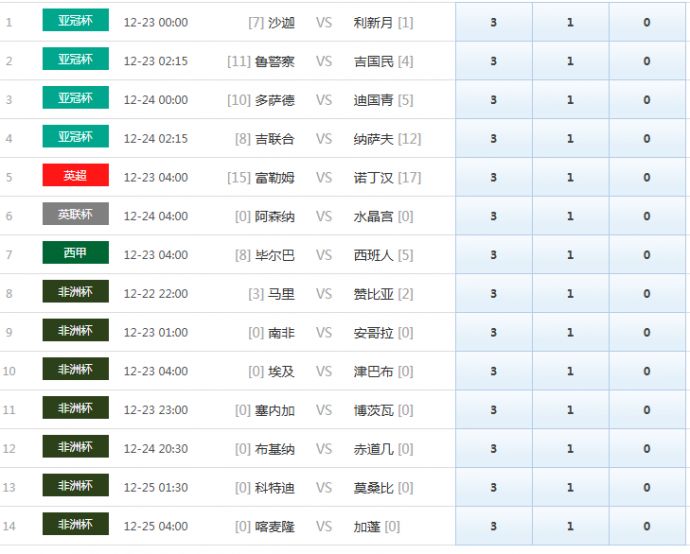Click the red 英超 league tag
The height and width of the screenshot is (554, 690).
click(x=75, y=176)
